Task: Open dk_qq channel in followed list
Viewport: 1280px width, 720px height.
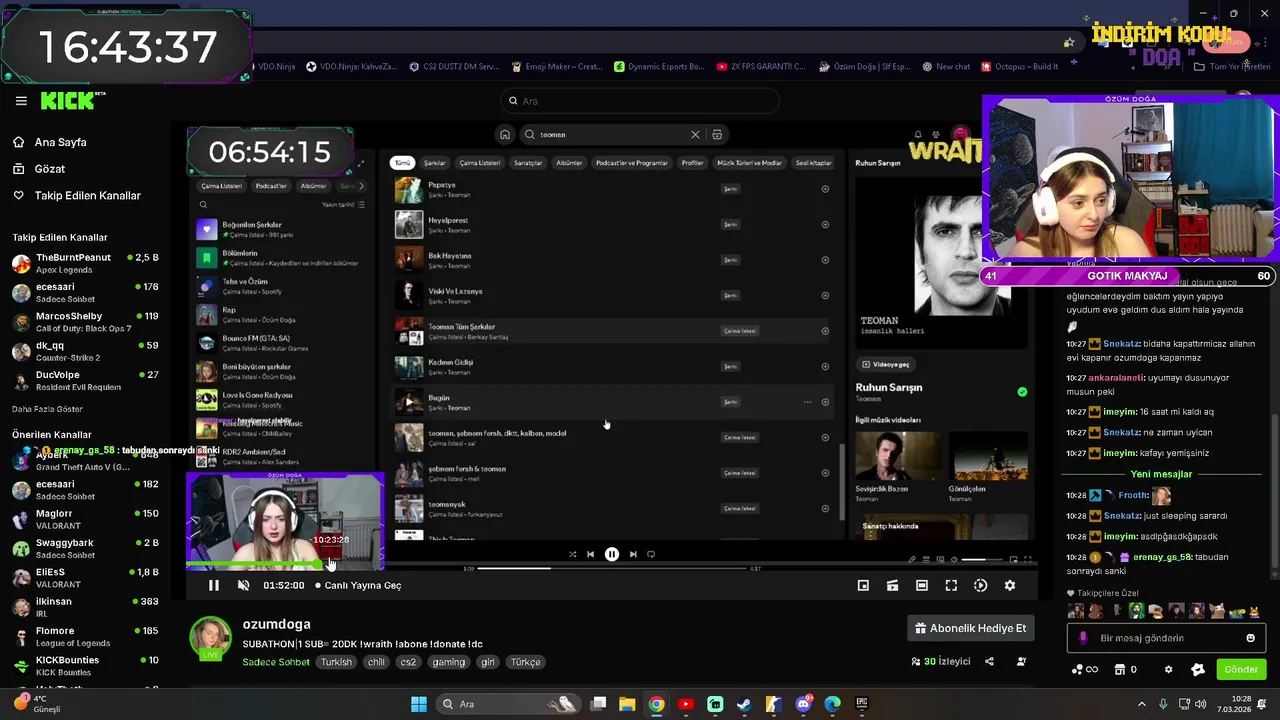Action: (85, 351)
